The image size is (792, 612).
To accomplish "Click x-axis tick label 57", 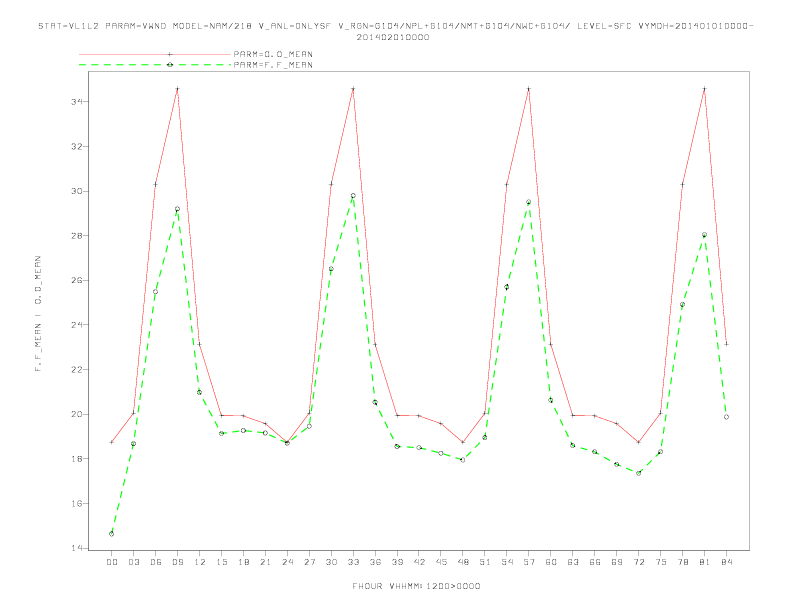I will (529, 562).
